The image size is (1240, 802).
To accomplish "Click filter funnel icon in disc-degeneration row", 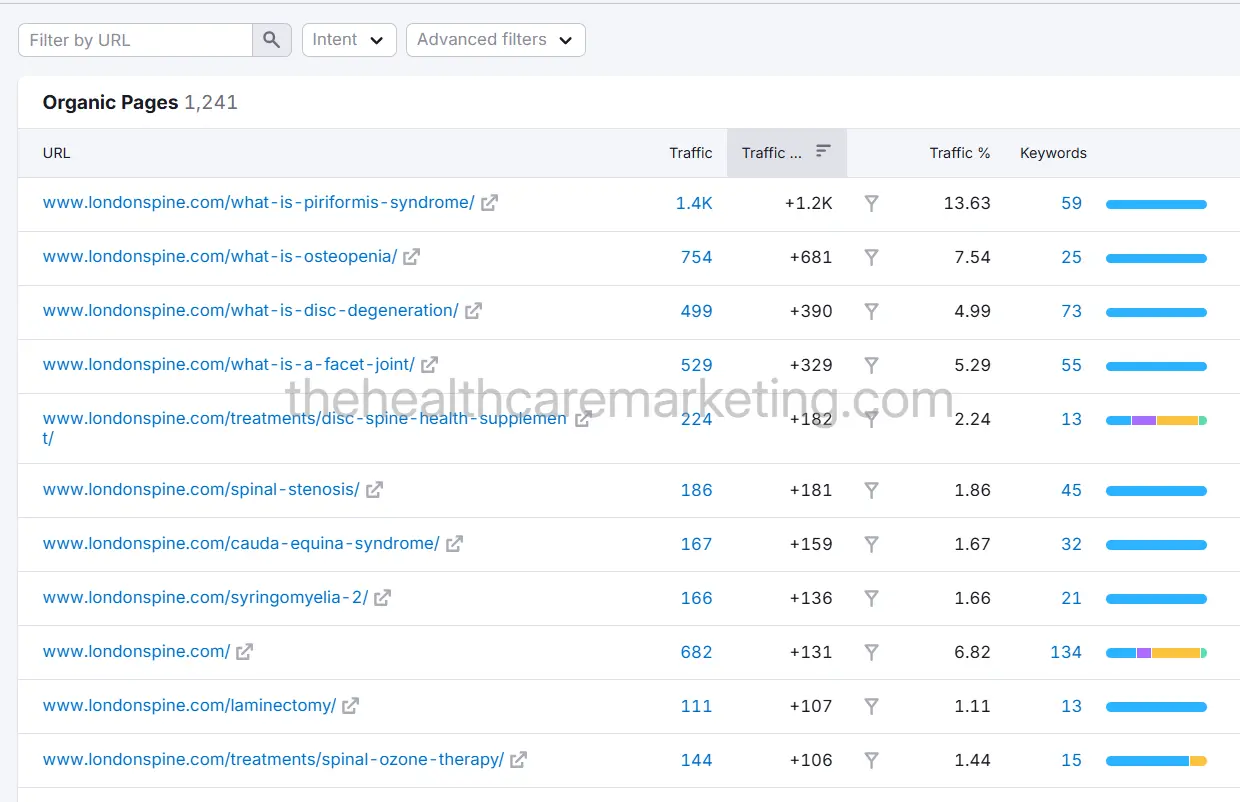I will pyautogui.click(x=871, y=311).
